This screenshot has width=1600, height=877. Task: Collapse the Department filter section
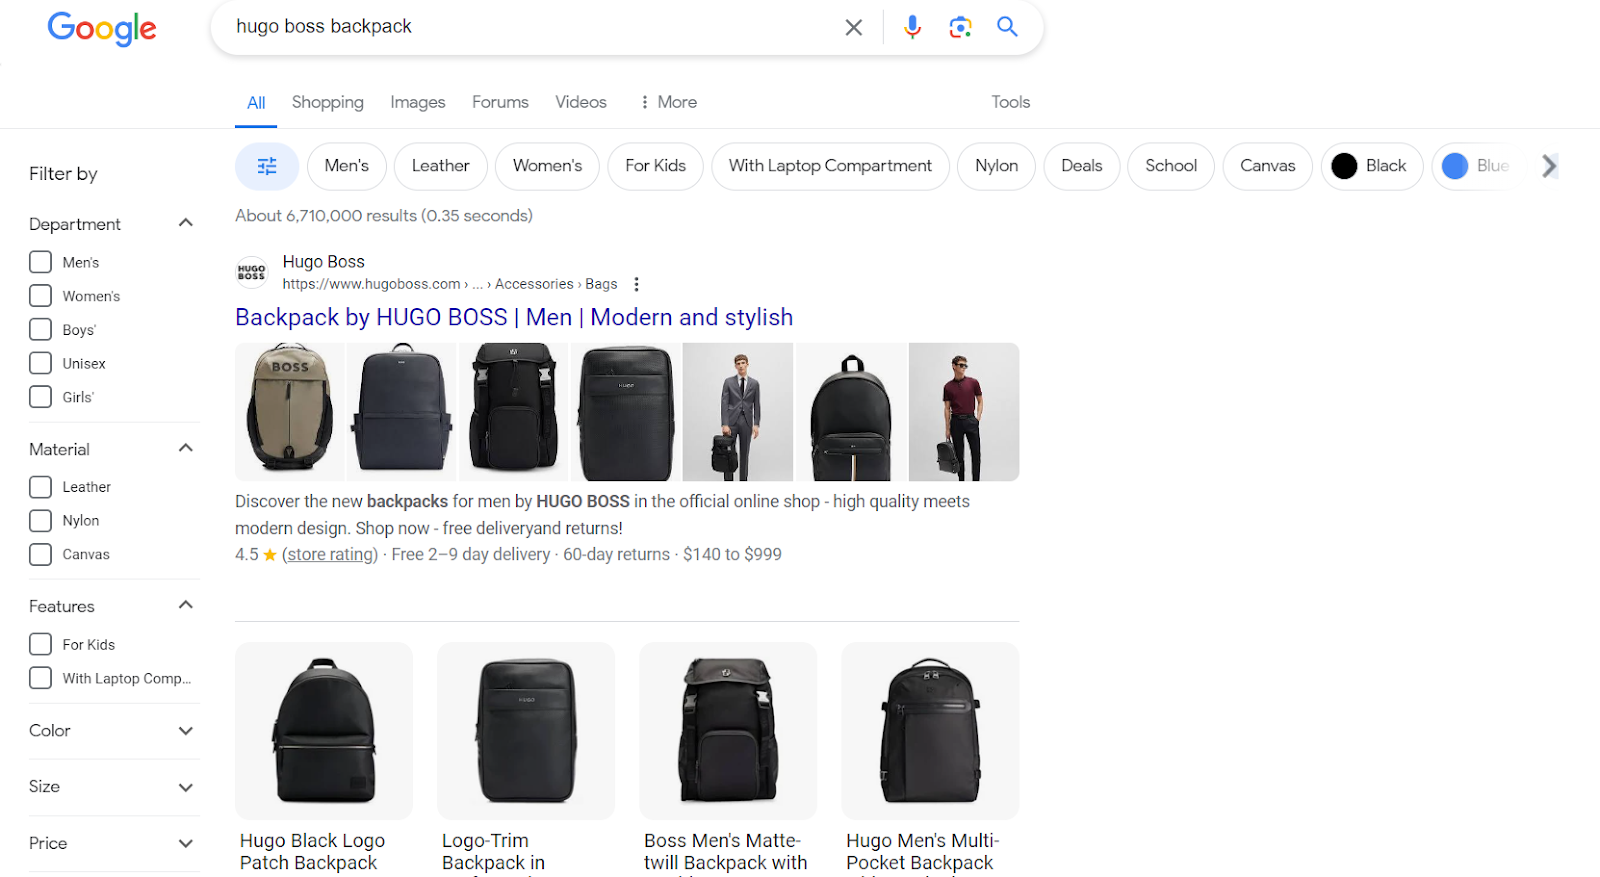185,223
